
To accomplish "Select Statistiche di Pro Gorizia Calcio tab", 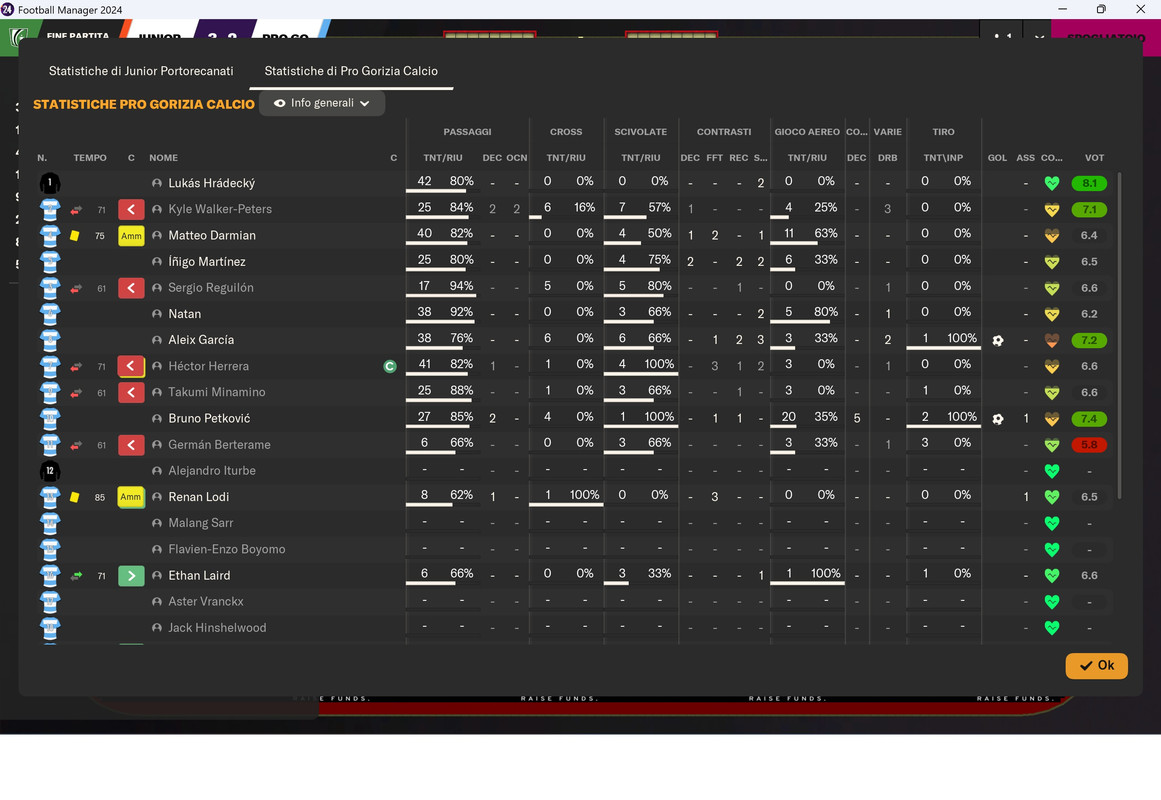I will [351, 71].
